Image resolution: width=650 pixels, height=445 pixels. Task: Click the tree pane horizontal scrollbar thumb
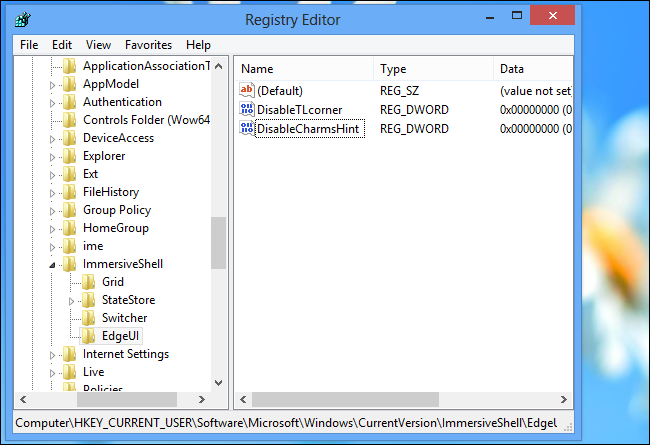(127, 399)
